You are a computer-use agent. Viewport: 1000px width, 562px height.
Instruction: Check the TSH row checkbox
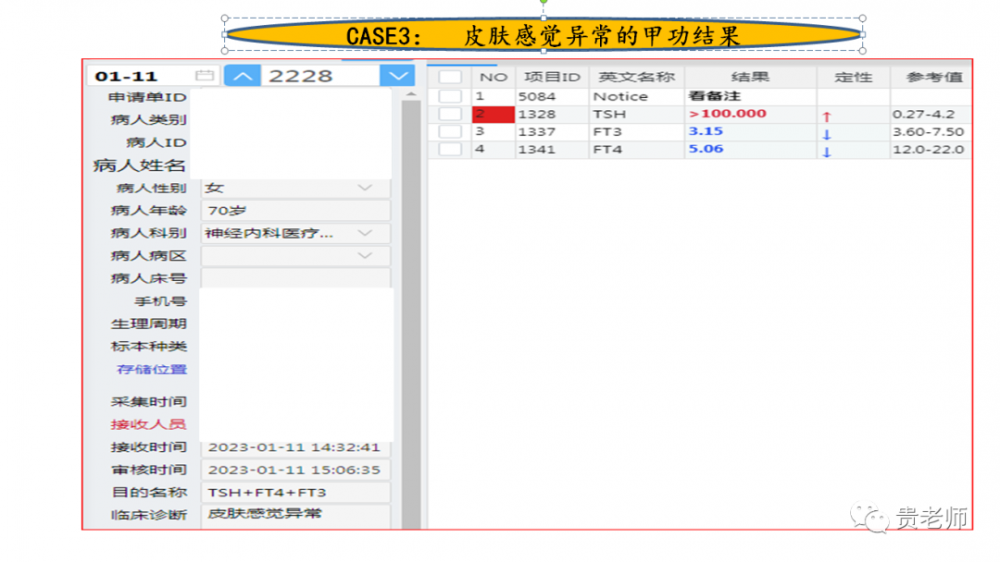pos(450,114)
